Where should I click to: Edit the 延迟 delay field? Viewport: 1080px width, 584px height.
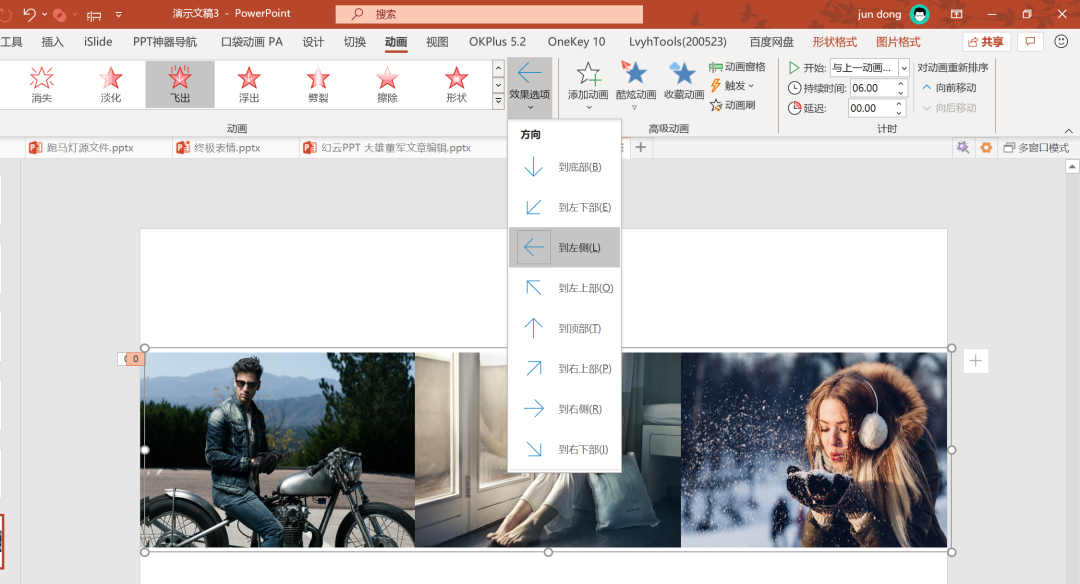click(871, 108)
